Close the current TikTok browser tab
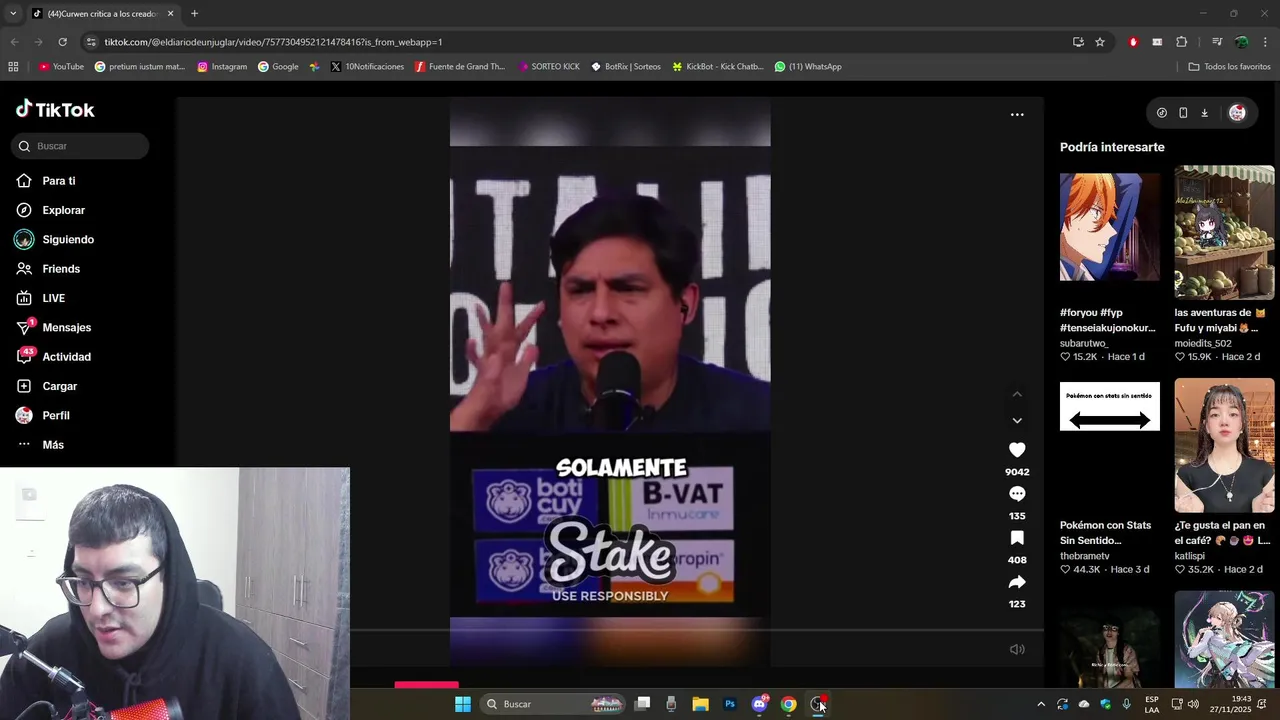 pos(170,14)
